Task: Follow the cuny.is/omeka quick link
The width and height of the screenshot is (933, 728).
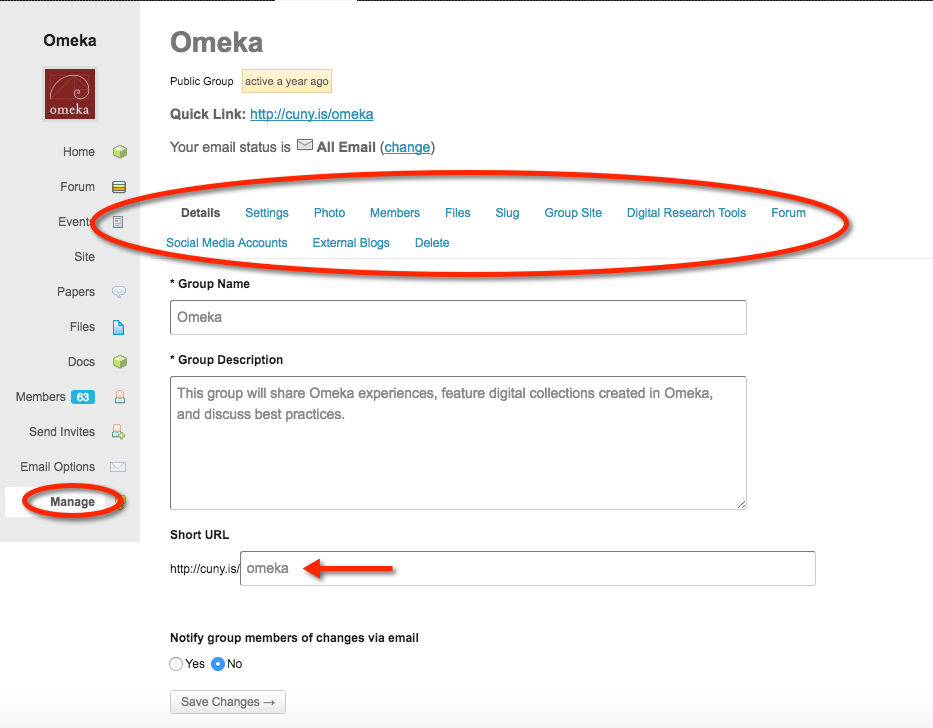Action: 312,114
